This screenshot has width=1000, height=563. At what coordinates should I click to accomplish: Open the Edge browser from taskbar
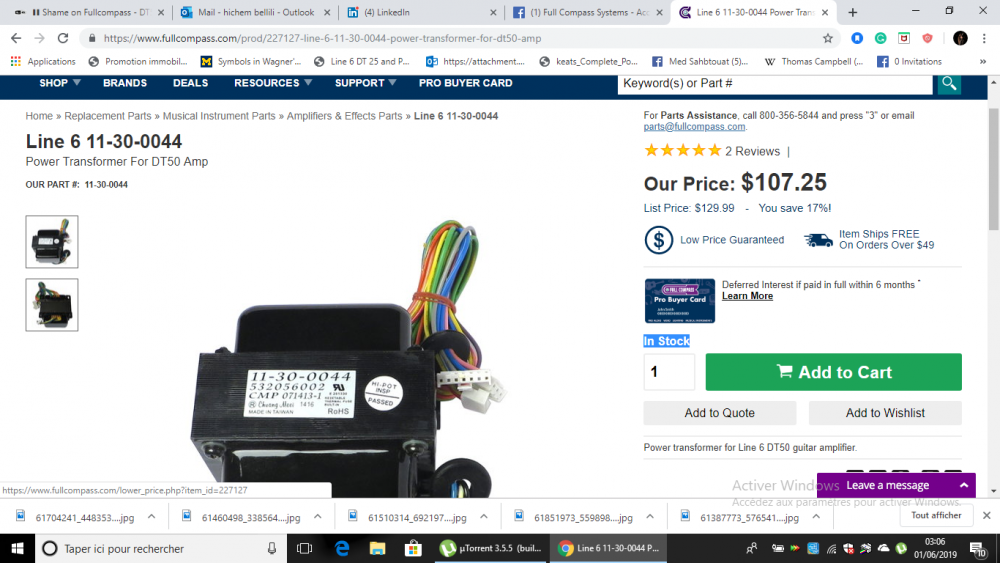click(x=342, y=548)
